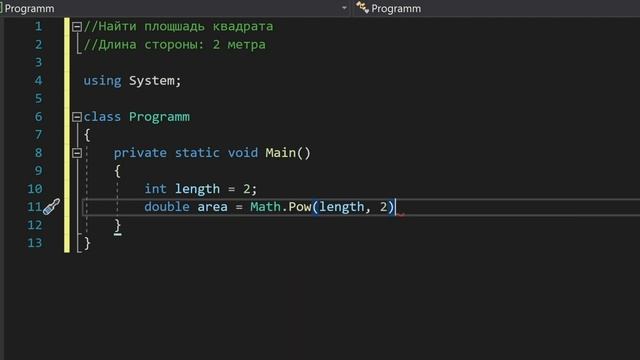Click 'Pow' method call on line 11
Screen dimensions: 640x360
300,207
